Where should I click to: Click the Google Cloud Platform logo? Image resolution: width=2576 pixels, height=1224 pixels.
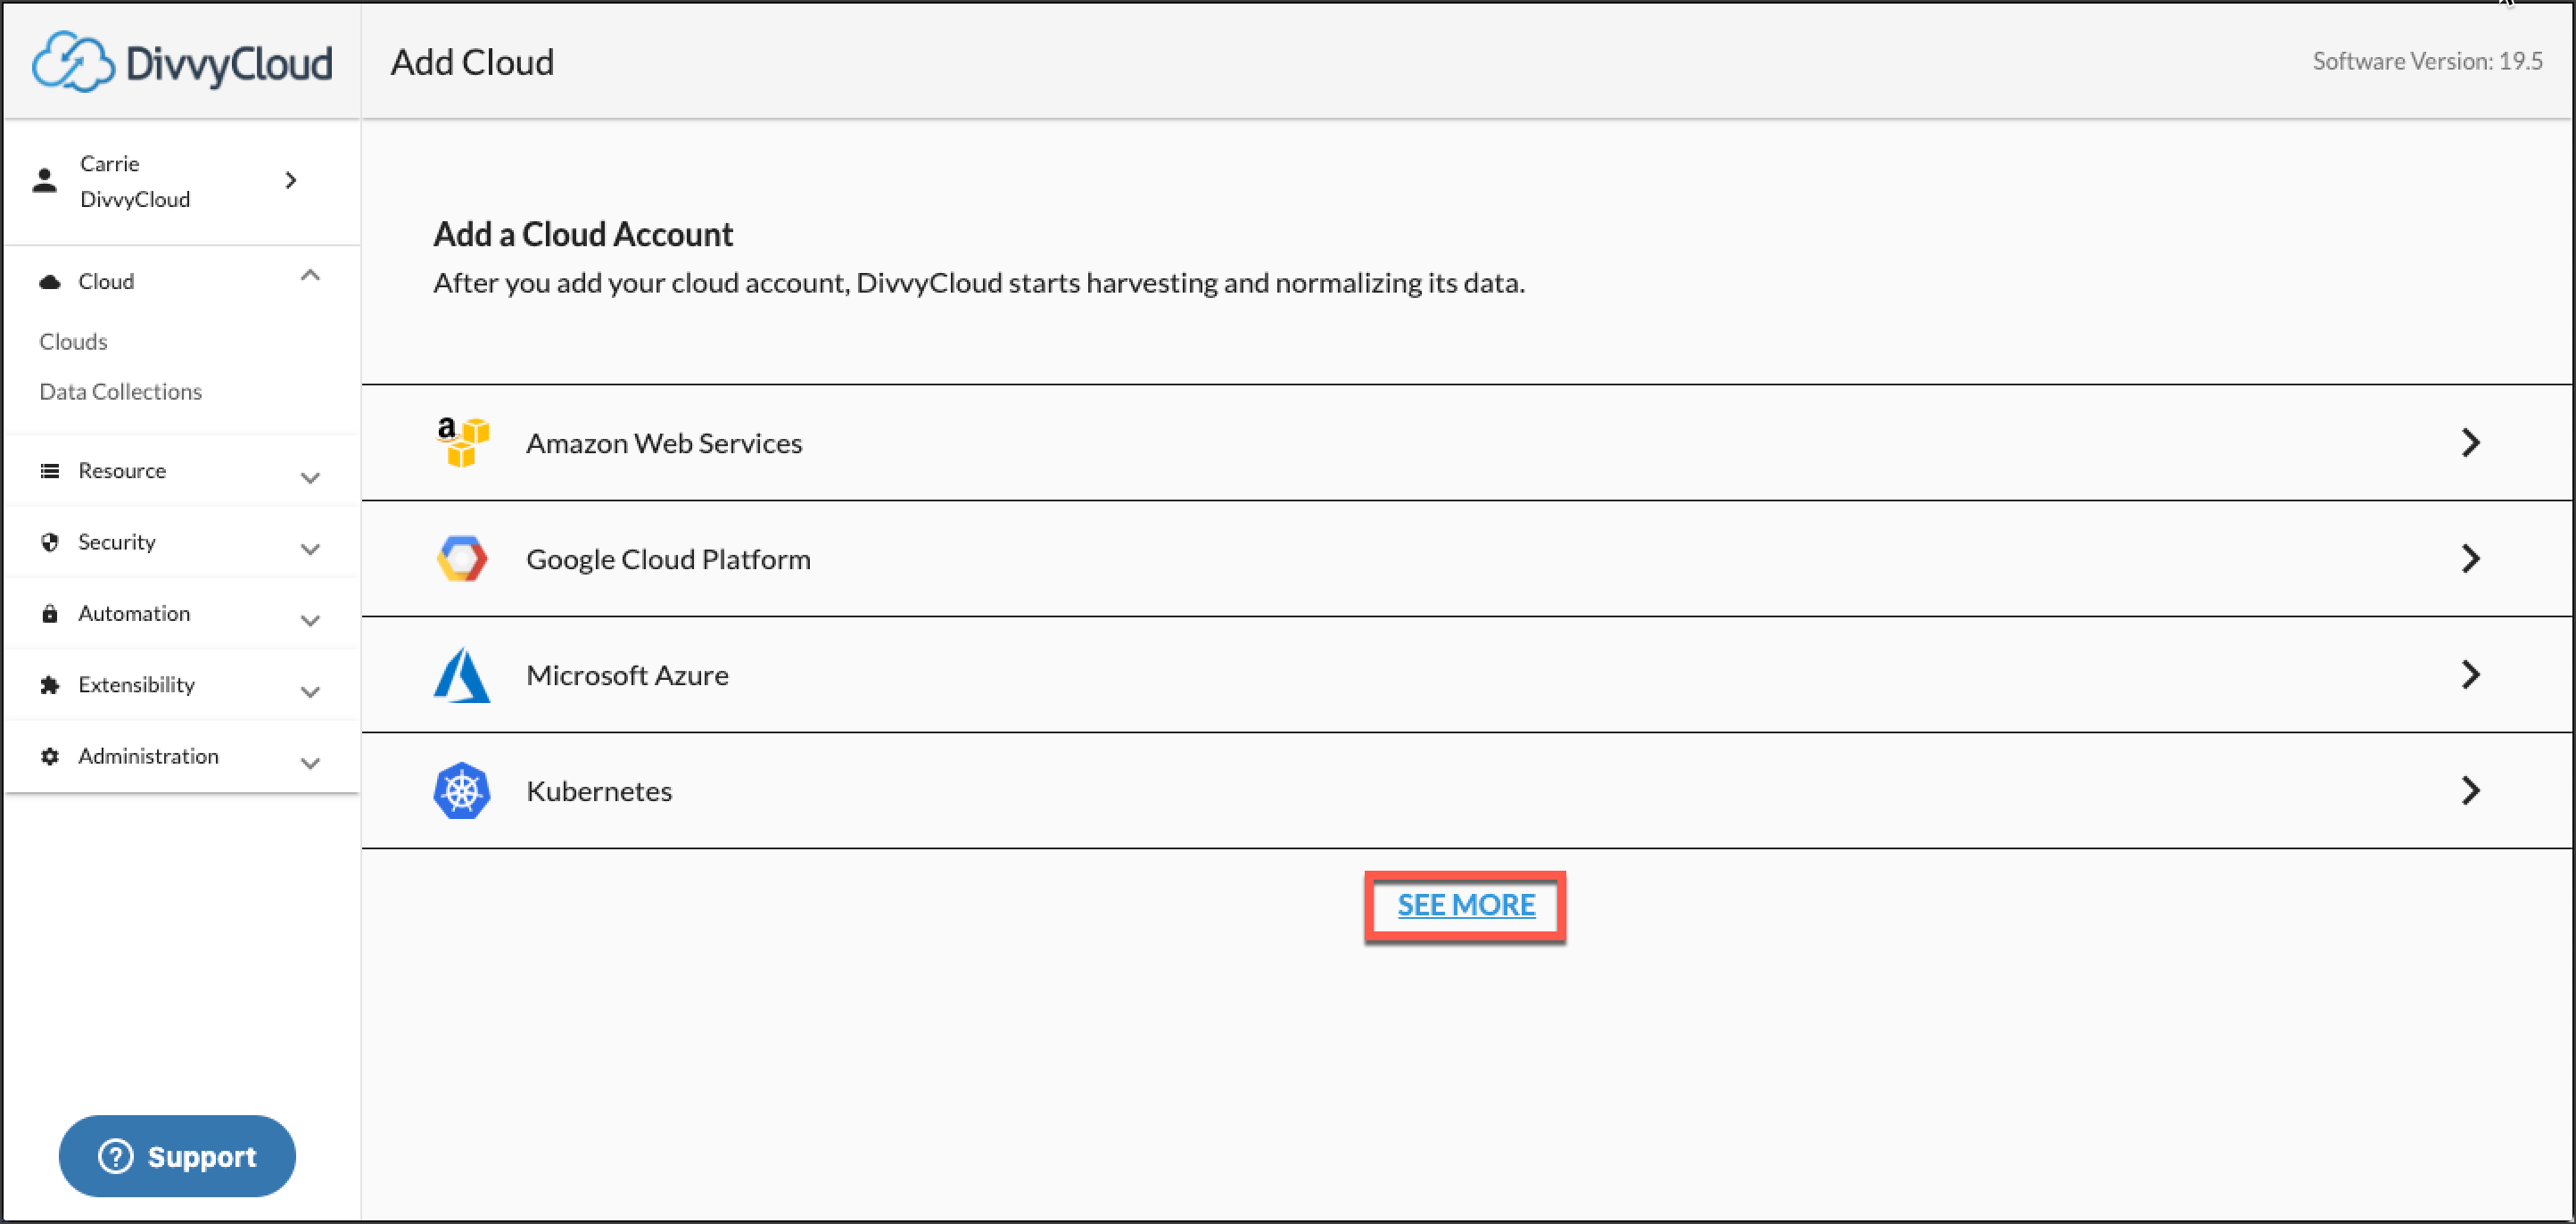click(x=462, y=558)
